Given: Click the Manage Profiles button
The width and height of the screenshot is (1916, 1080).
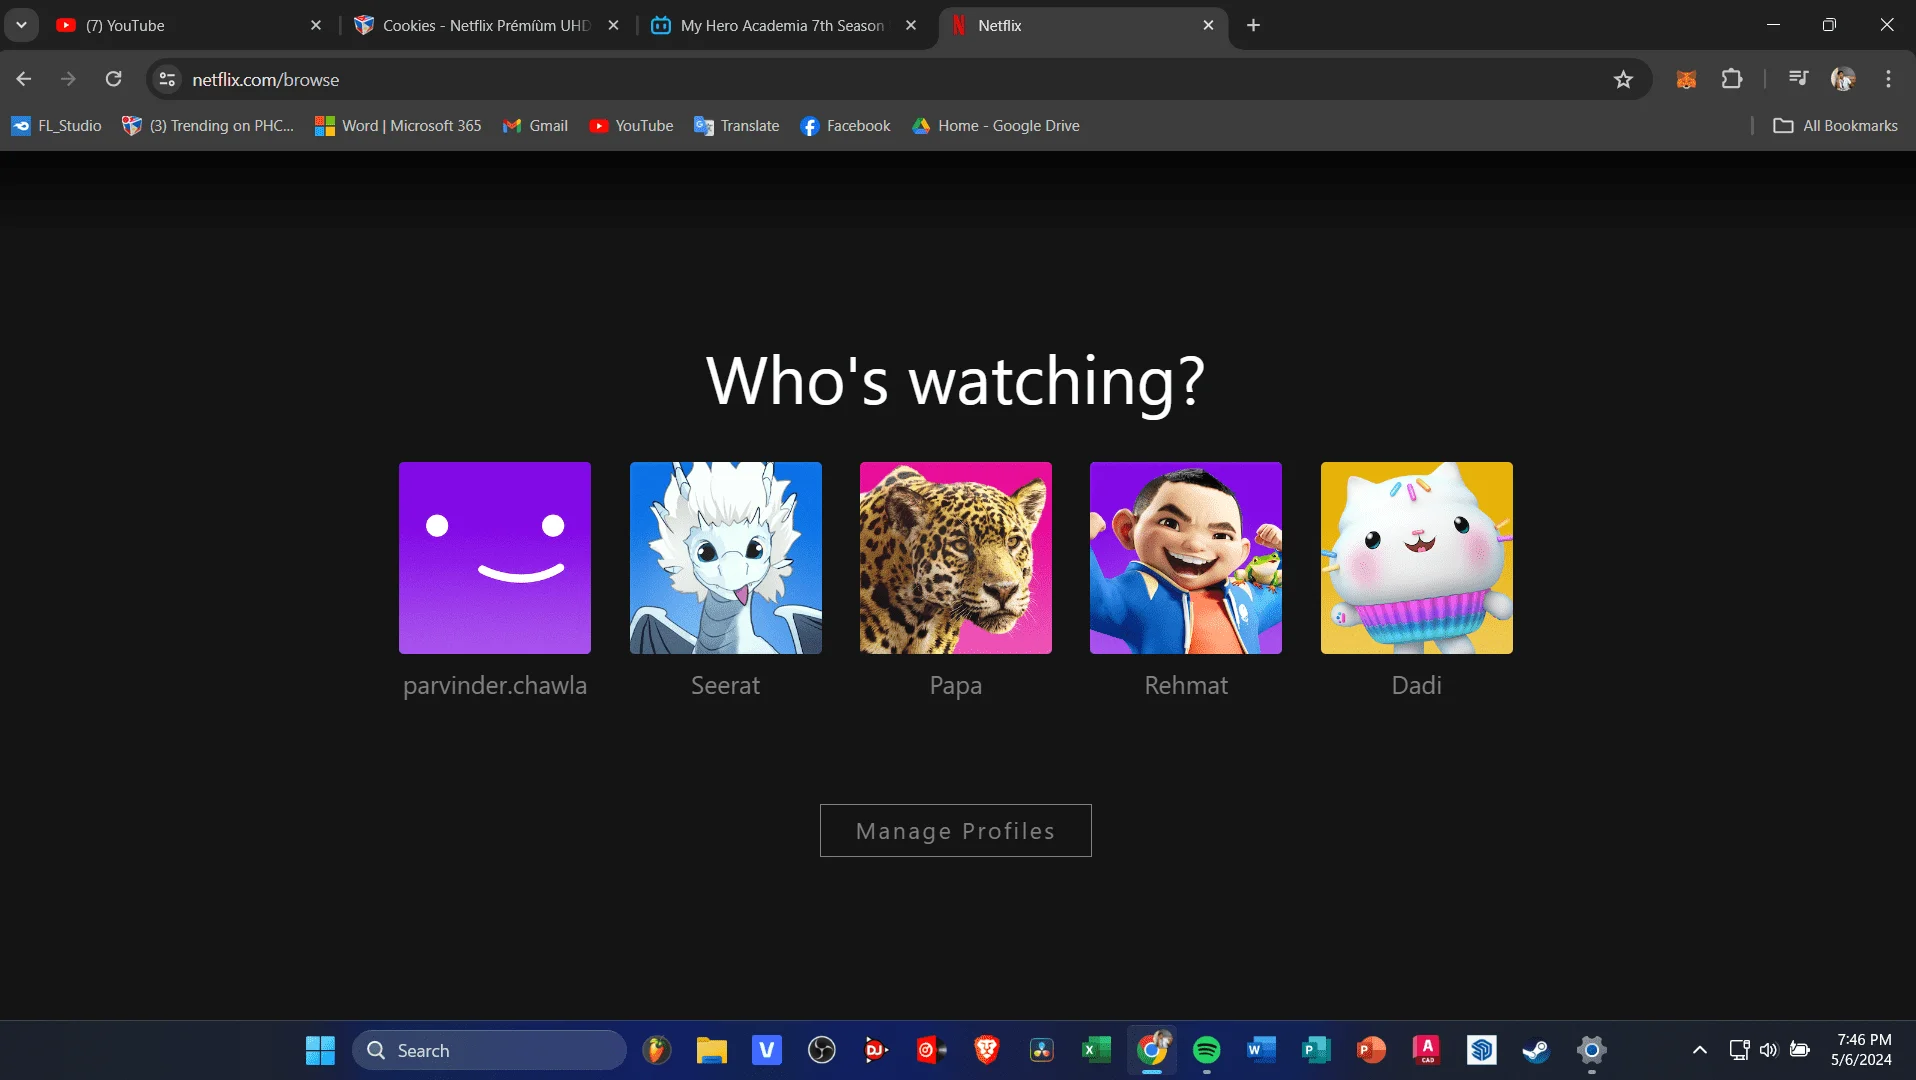Looking at the screenshot, I should pos(956,831).
